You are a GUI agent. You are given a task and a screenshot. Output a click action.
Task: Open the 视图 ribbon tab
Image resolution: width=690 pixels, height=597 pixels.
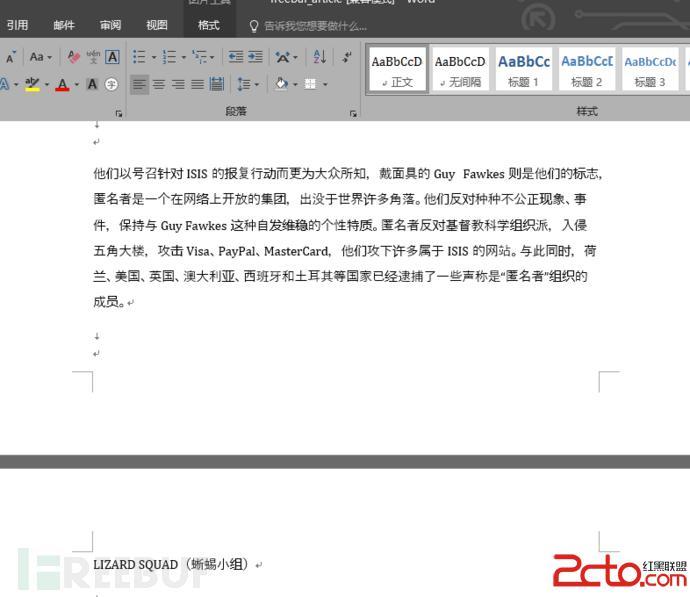[x=157, y=25]
